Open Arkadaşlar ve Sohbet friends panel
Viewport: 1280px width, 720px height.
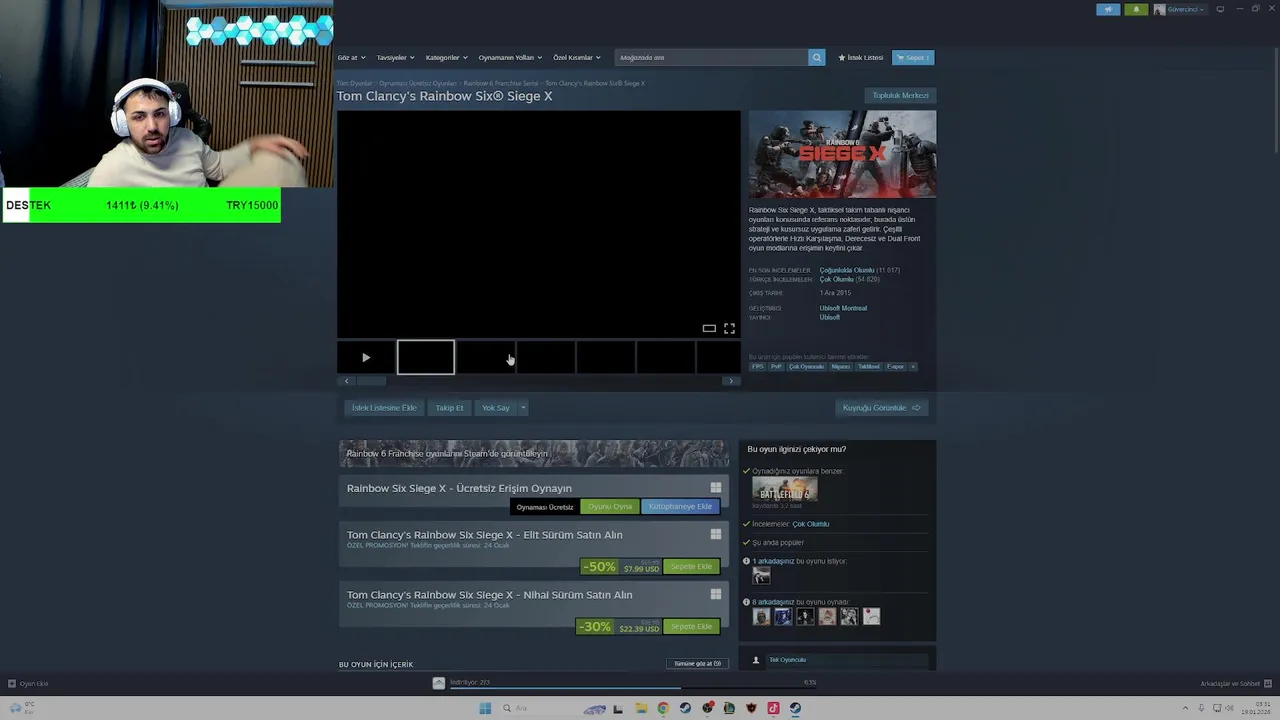point(1236,683)
